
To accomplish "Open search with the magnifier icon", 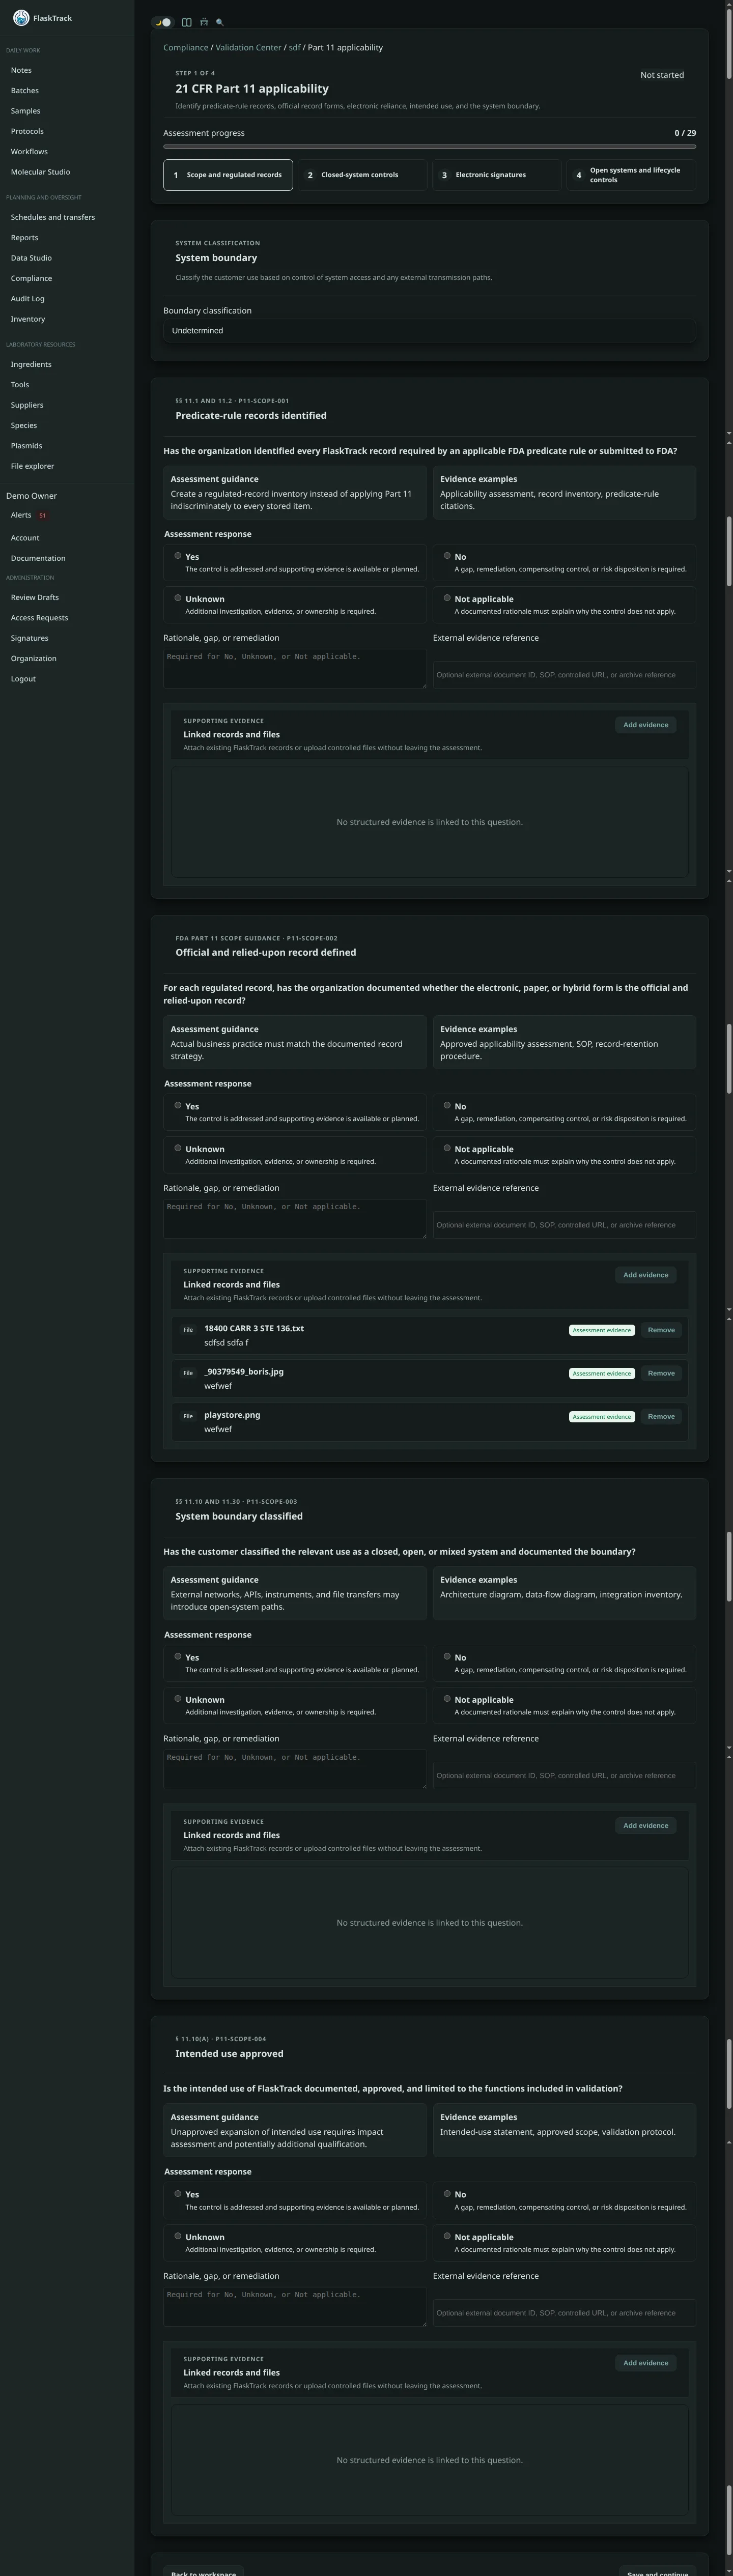I will click(x=220, y=22).
